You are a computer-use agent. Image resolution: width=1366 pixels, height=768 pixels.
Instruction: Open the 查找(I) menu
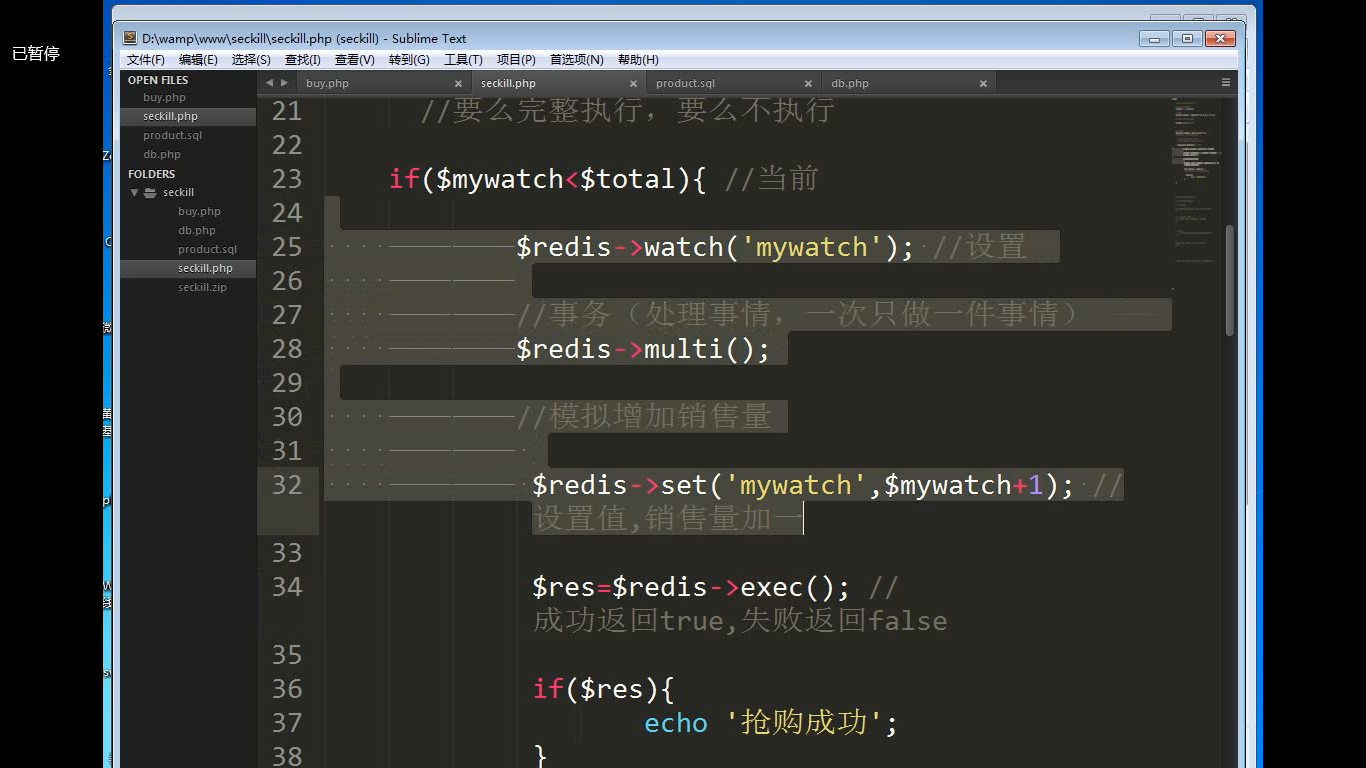(303, 60)
